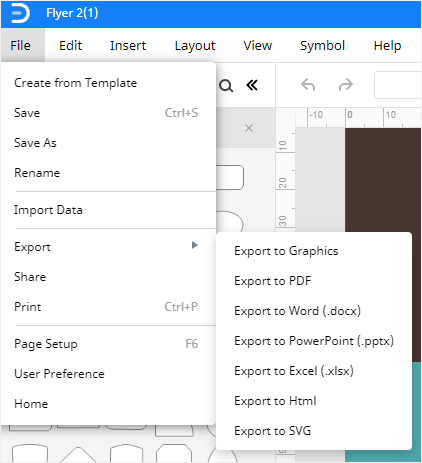The image size is (422, 463).
Task: Open the Symbol menu
Action: pyautogui.click(x=322, y=45)
